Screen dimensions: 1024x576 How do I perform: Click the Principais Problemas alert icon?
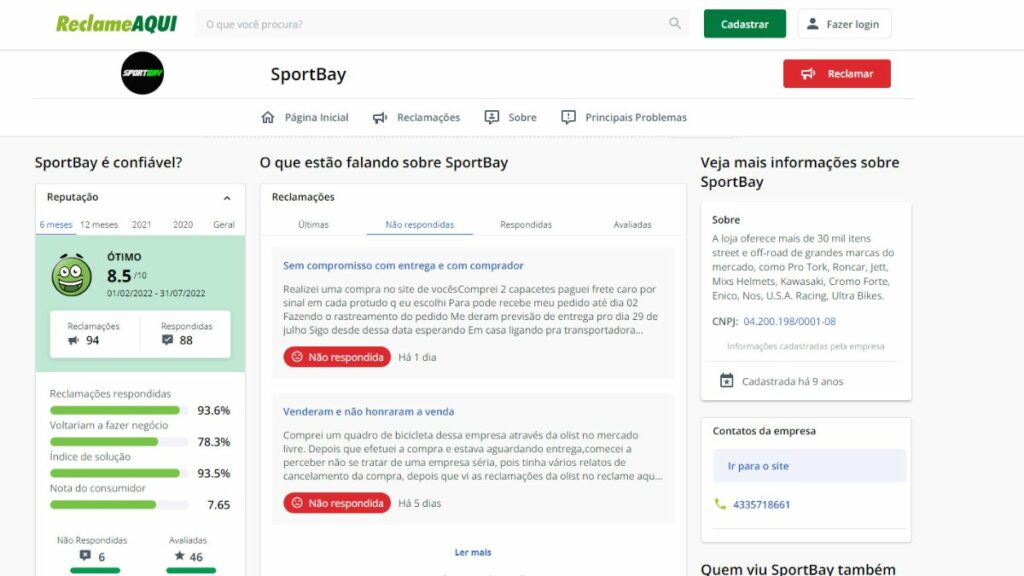[569, 117]
